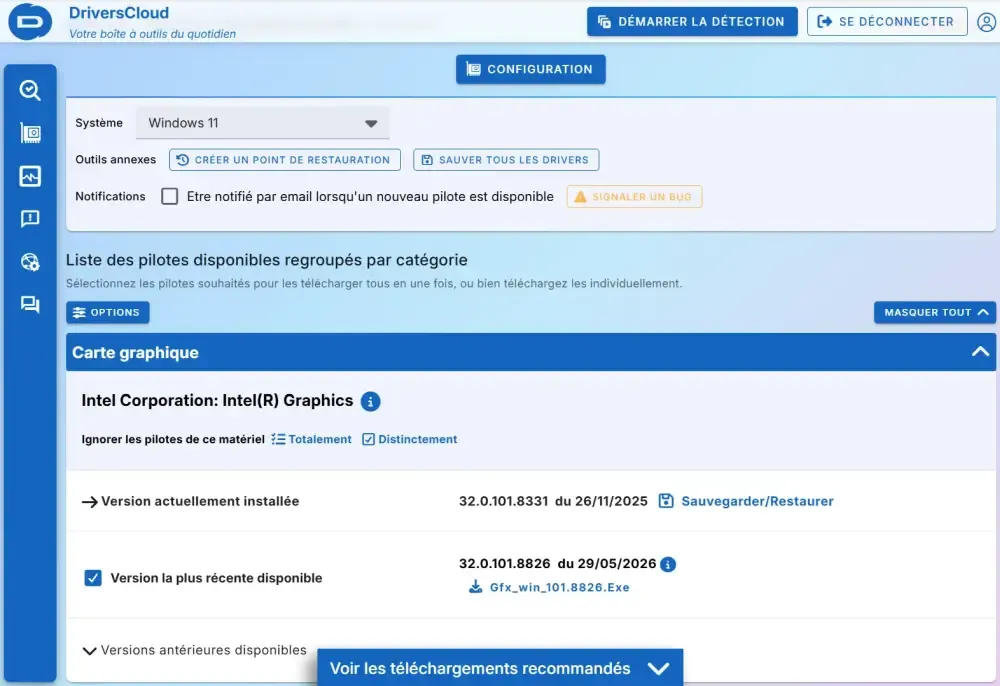The image size is (1000, 686).
Task: Open the user account profile icon
Action: coord(986,22)
